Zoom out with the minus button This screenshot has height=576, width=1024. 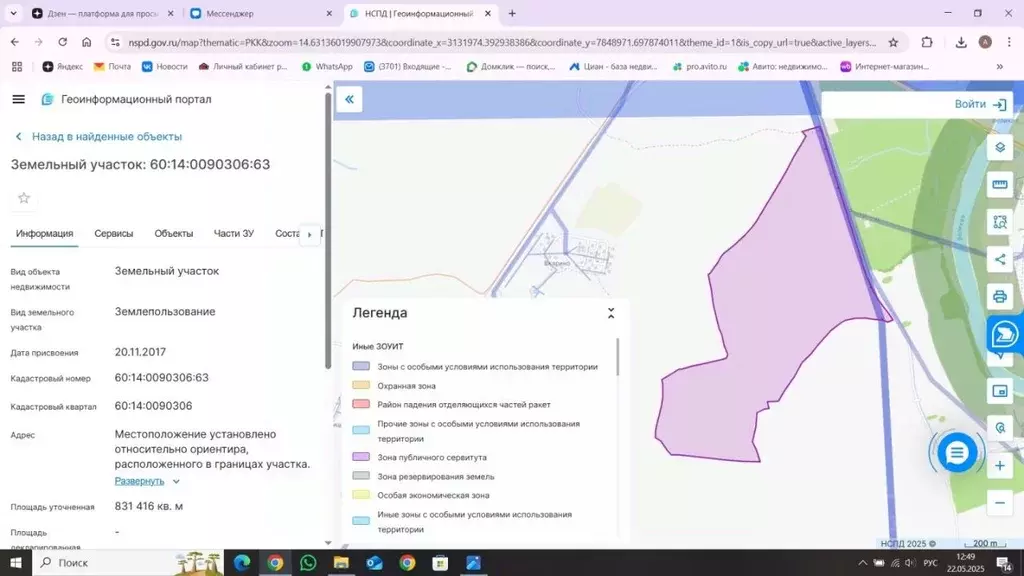click(x=1000, y=503)
